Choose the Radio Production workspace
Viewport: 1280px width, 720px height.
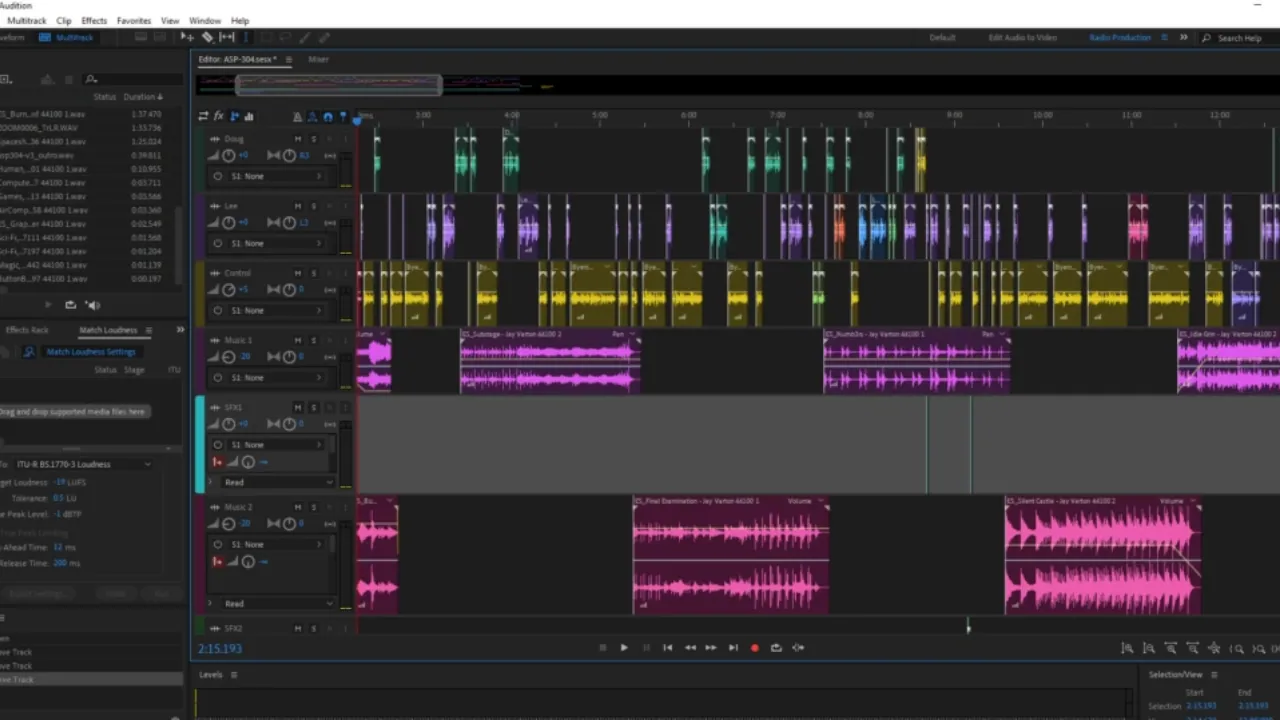tap(1120, 38)
